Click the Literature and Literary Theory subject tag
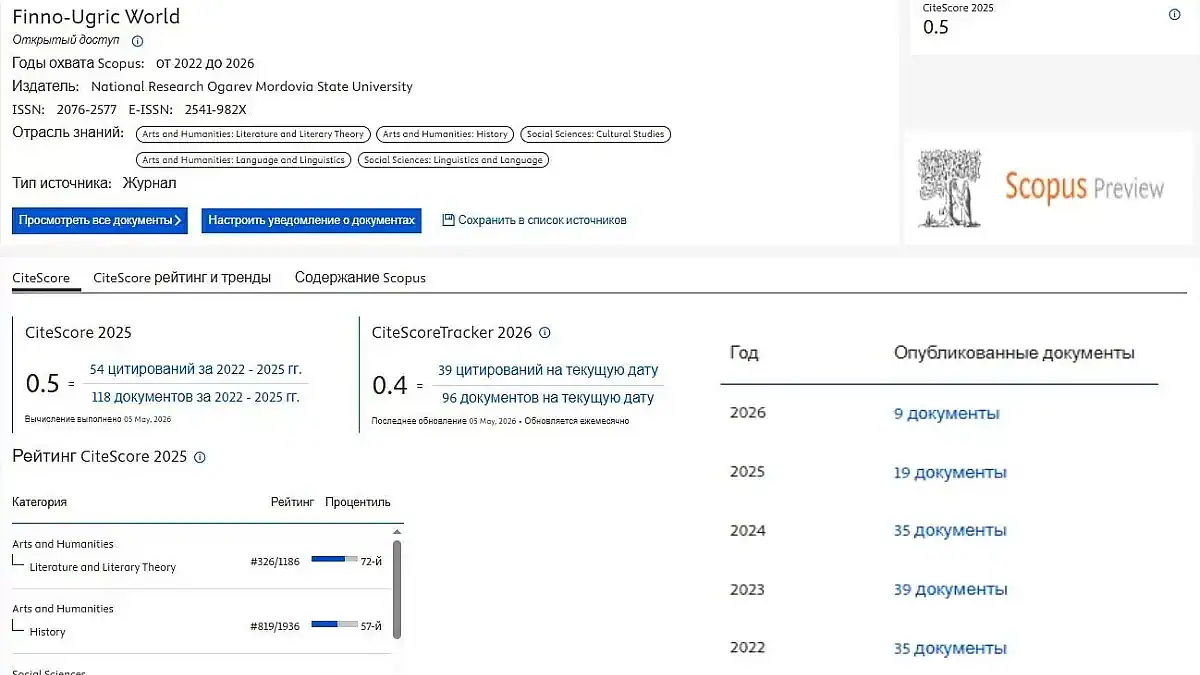The height and width of the screenshot is (675, 1200). 253,134
